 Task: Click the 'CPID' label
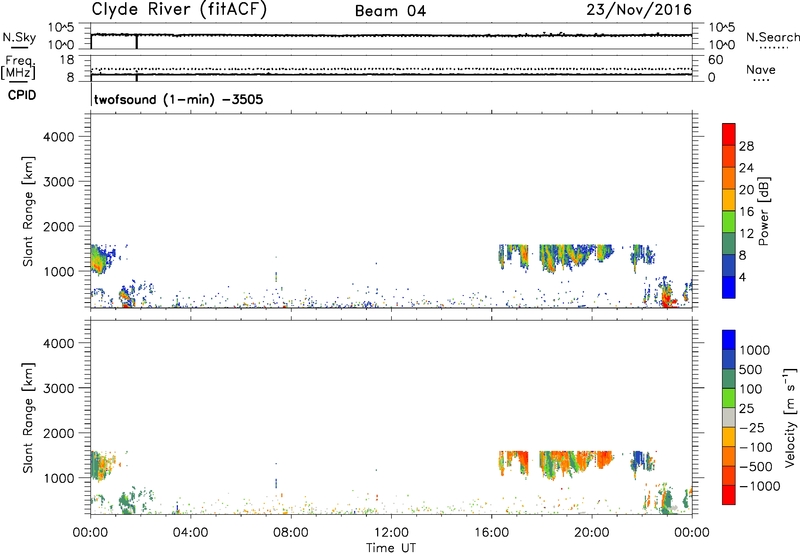point(22,95)
